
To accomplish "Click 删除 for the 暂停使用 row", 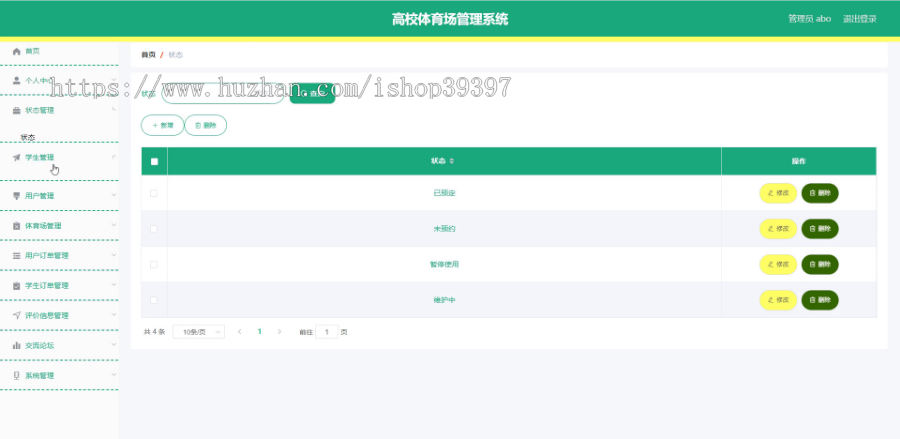I will click(x=820, y=265).
